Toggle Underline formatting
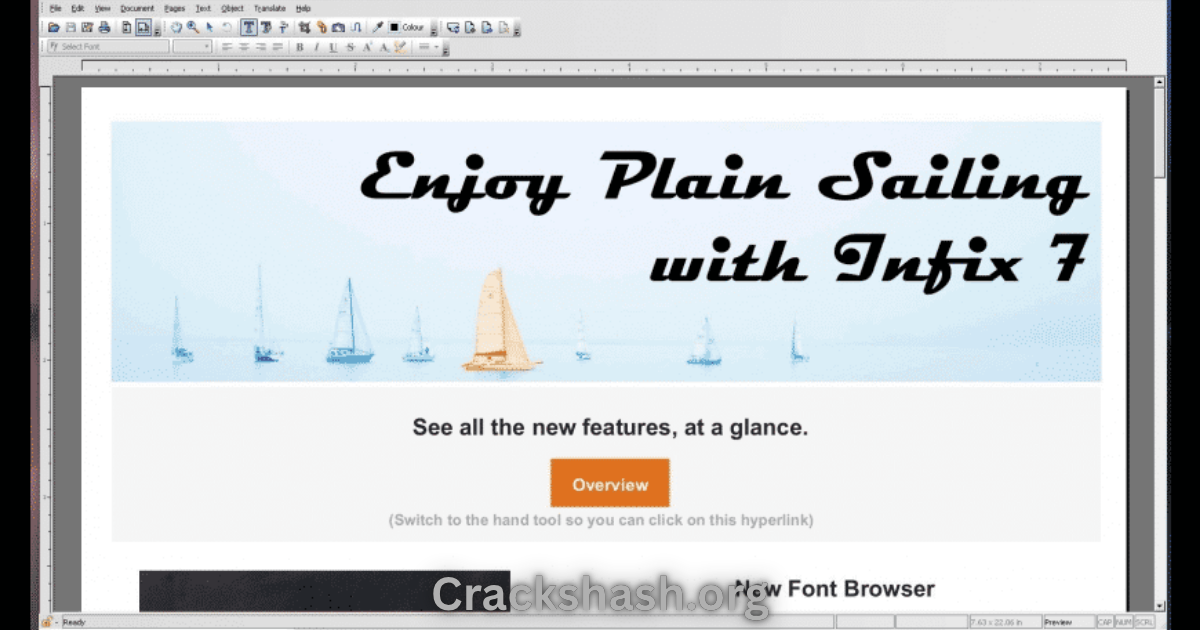The height and width of the screenshot is (630, 1200). click(x=333, y=47)
